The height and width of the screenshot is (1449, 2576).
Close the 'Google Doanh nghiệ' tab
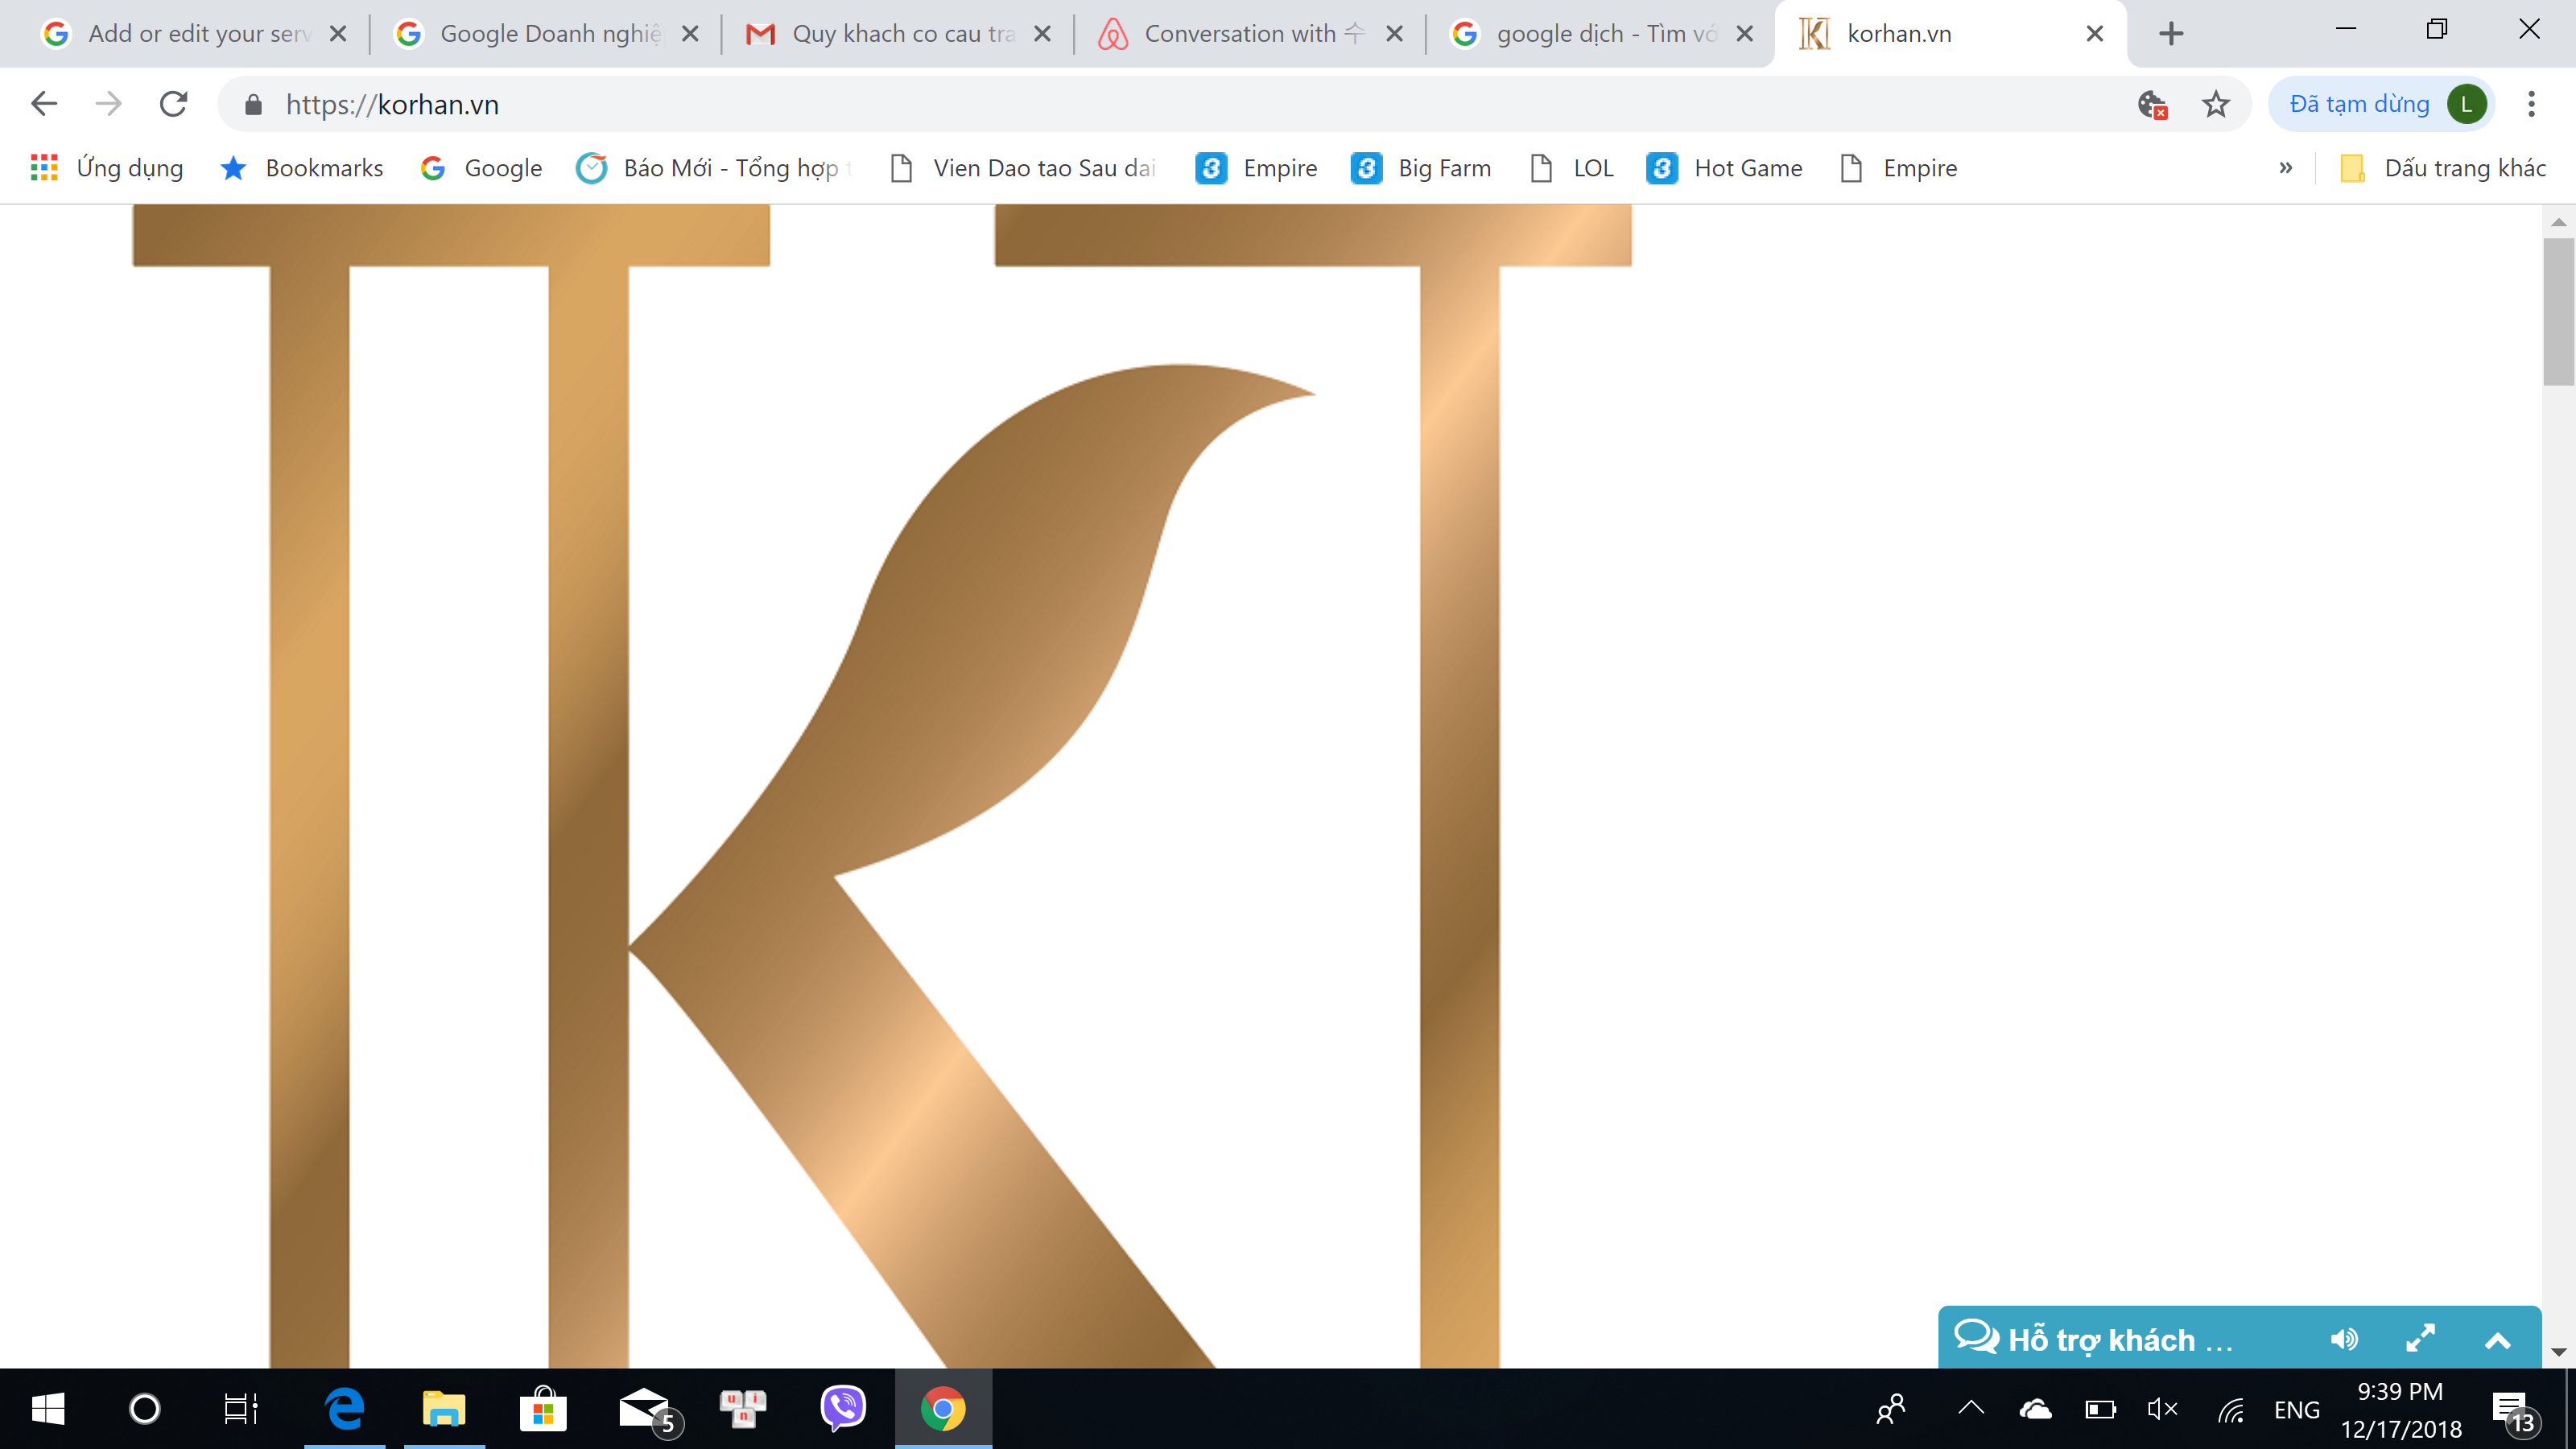coord(690,34)
